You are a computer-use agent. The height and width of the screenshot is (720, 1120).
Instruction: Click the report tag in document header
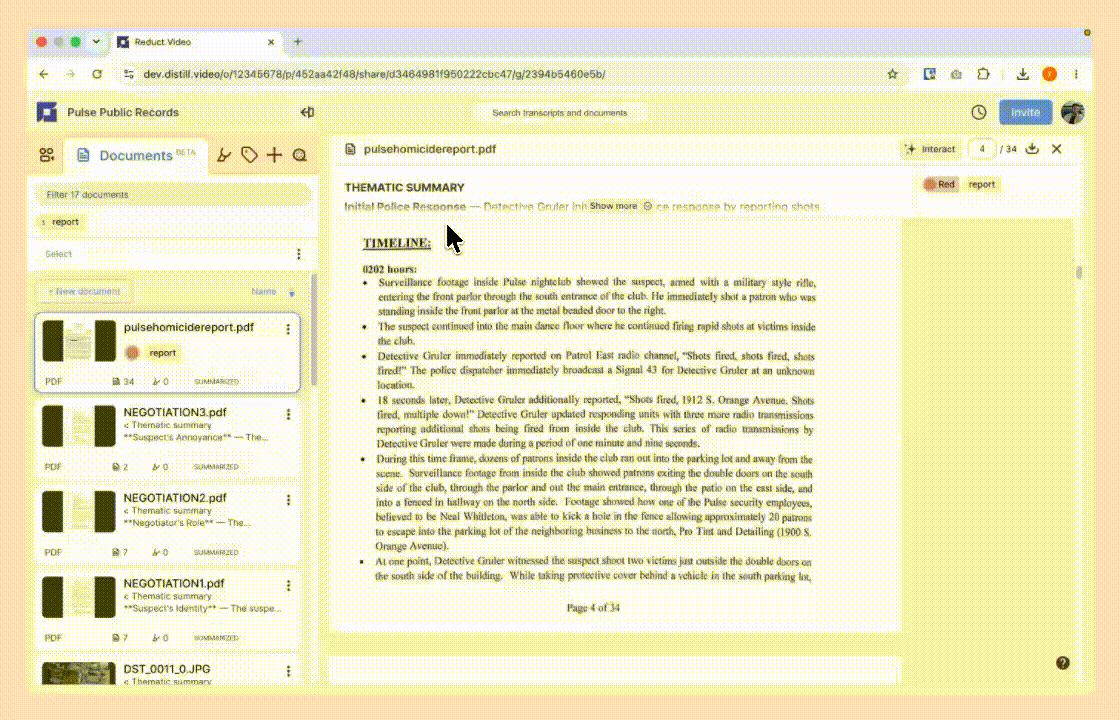(981, 184)
